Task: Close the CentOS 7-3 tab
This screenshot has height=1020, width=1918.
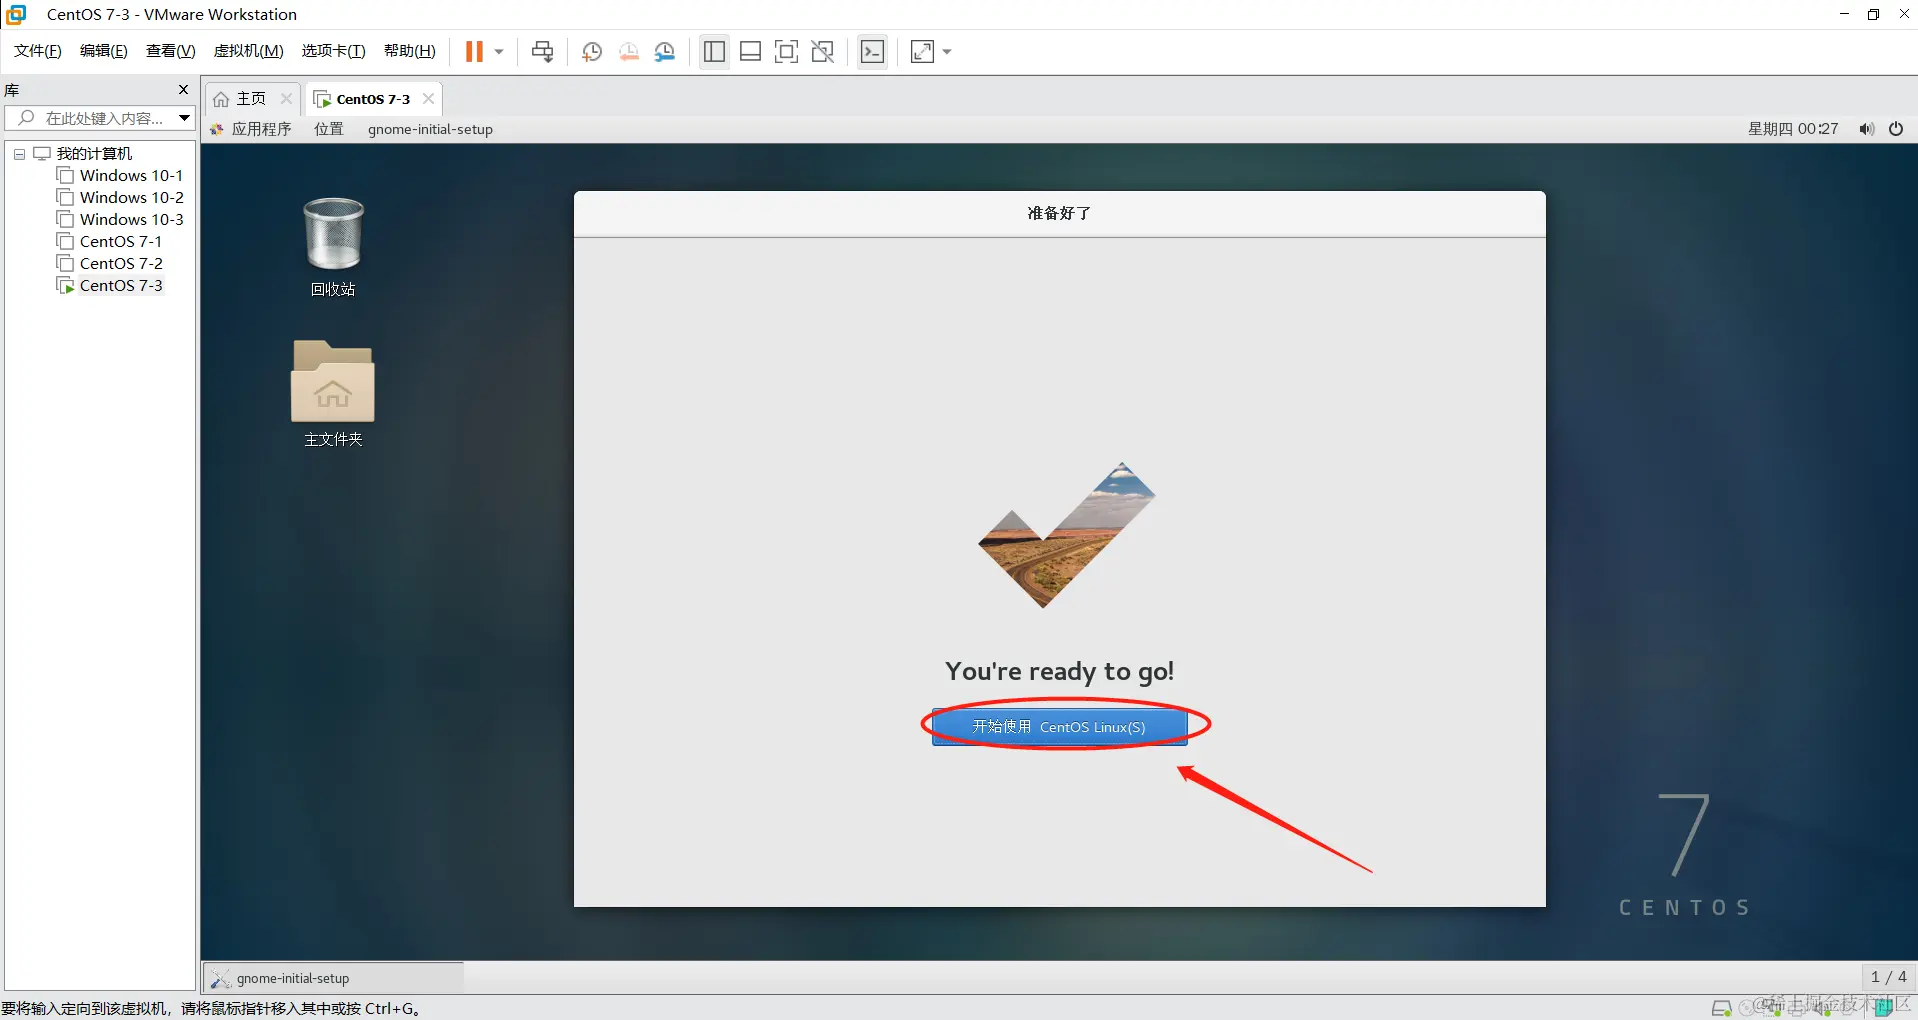Action: [x=428, y=99]
